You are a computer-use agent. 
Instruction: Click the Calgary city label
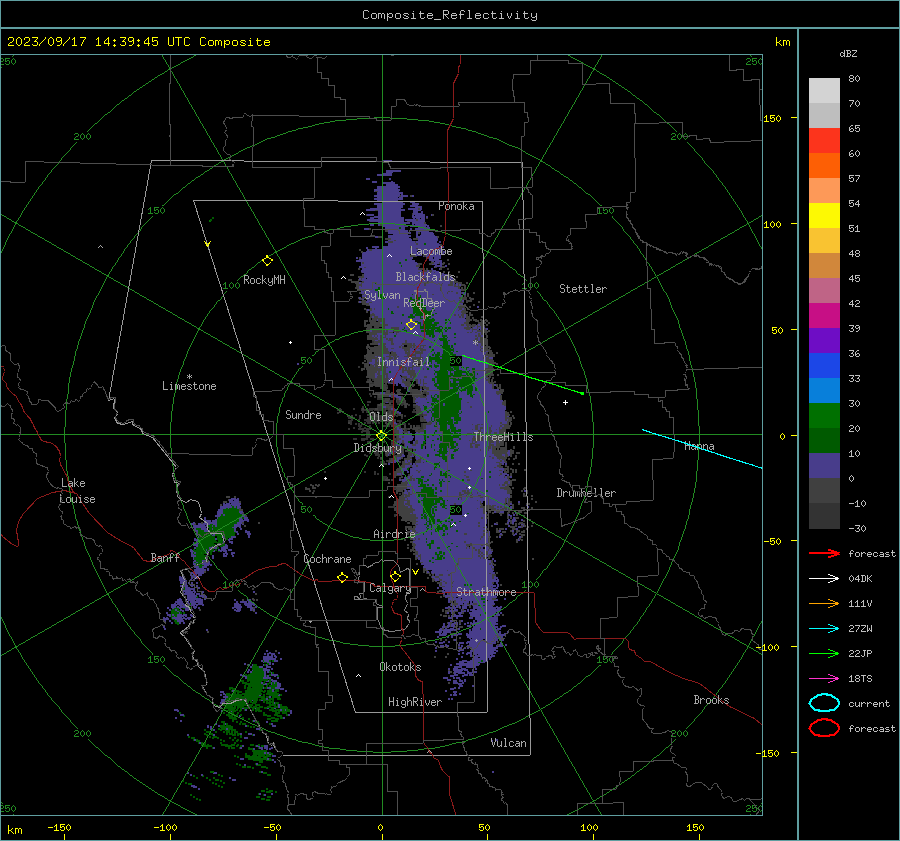pos(390,588)
